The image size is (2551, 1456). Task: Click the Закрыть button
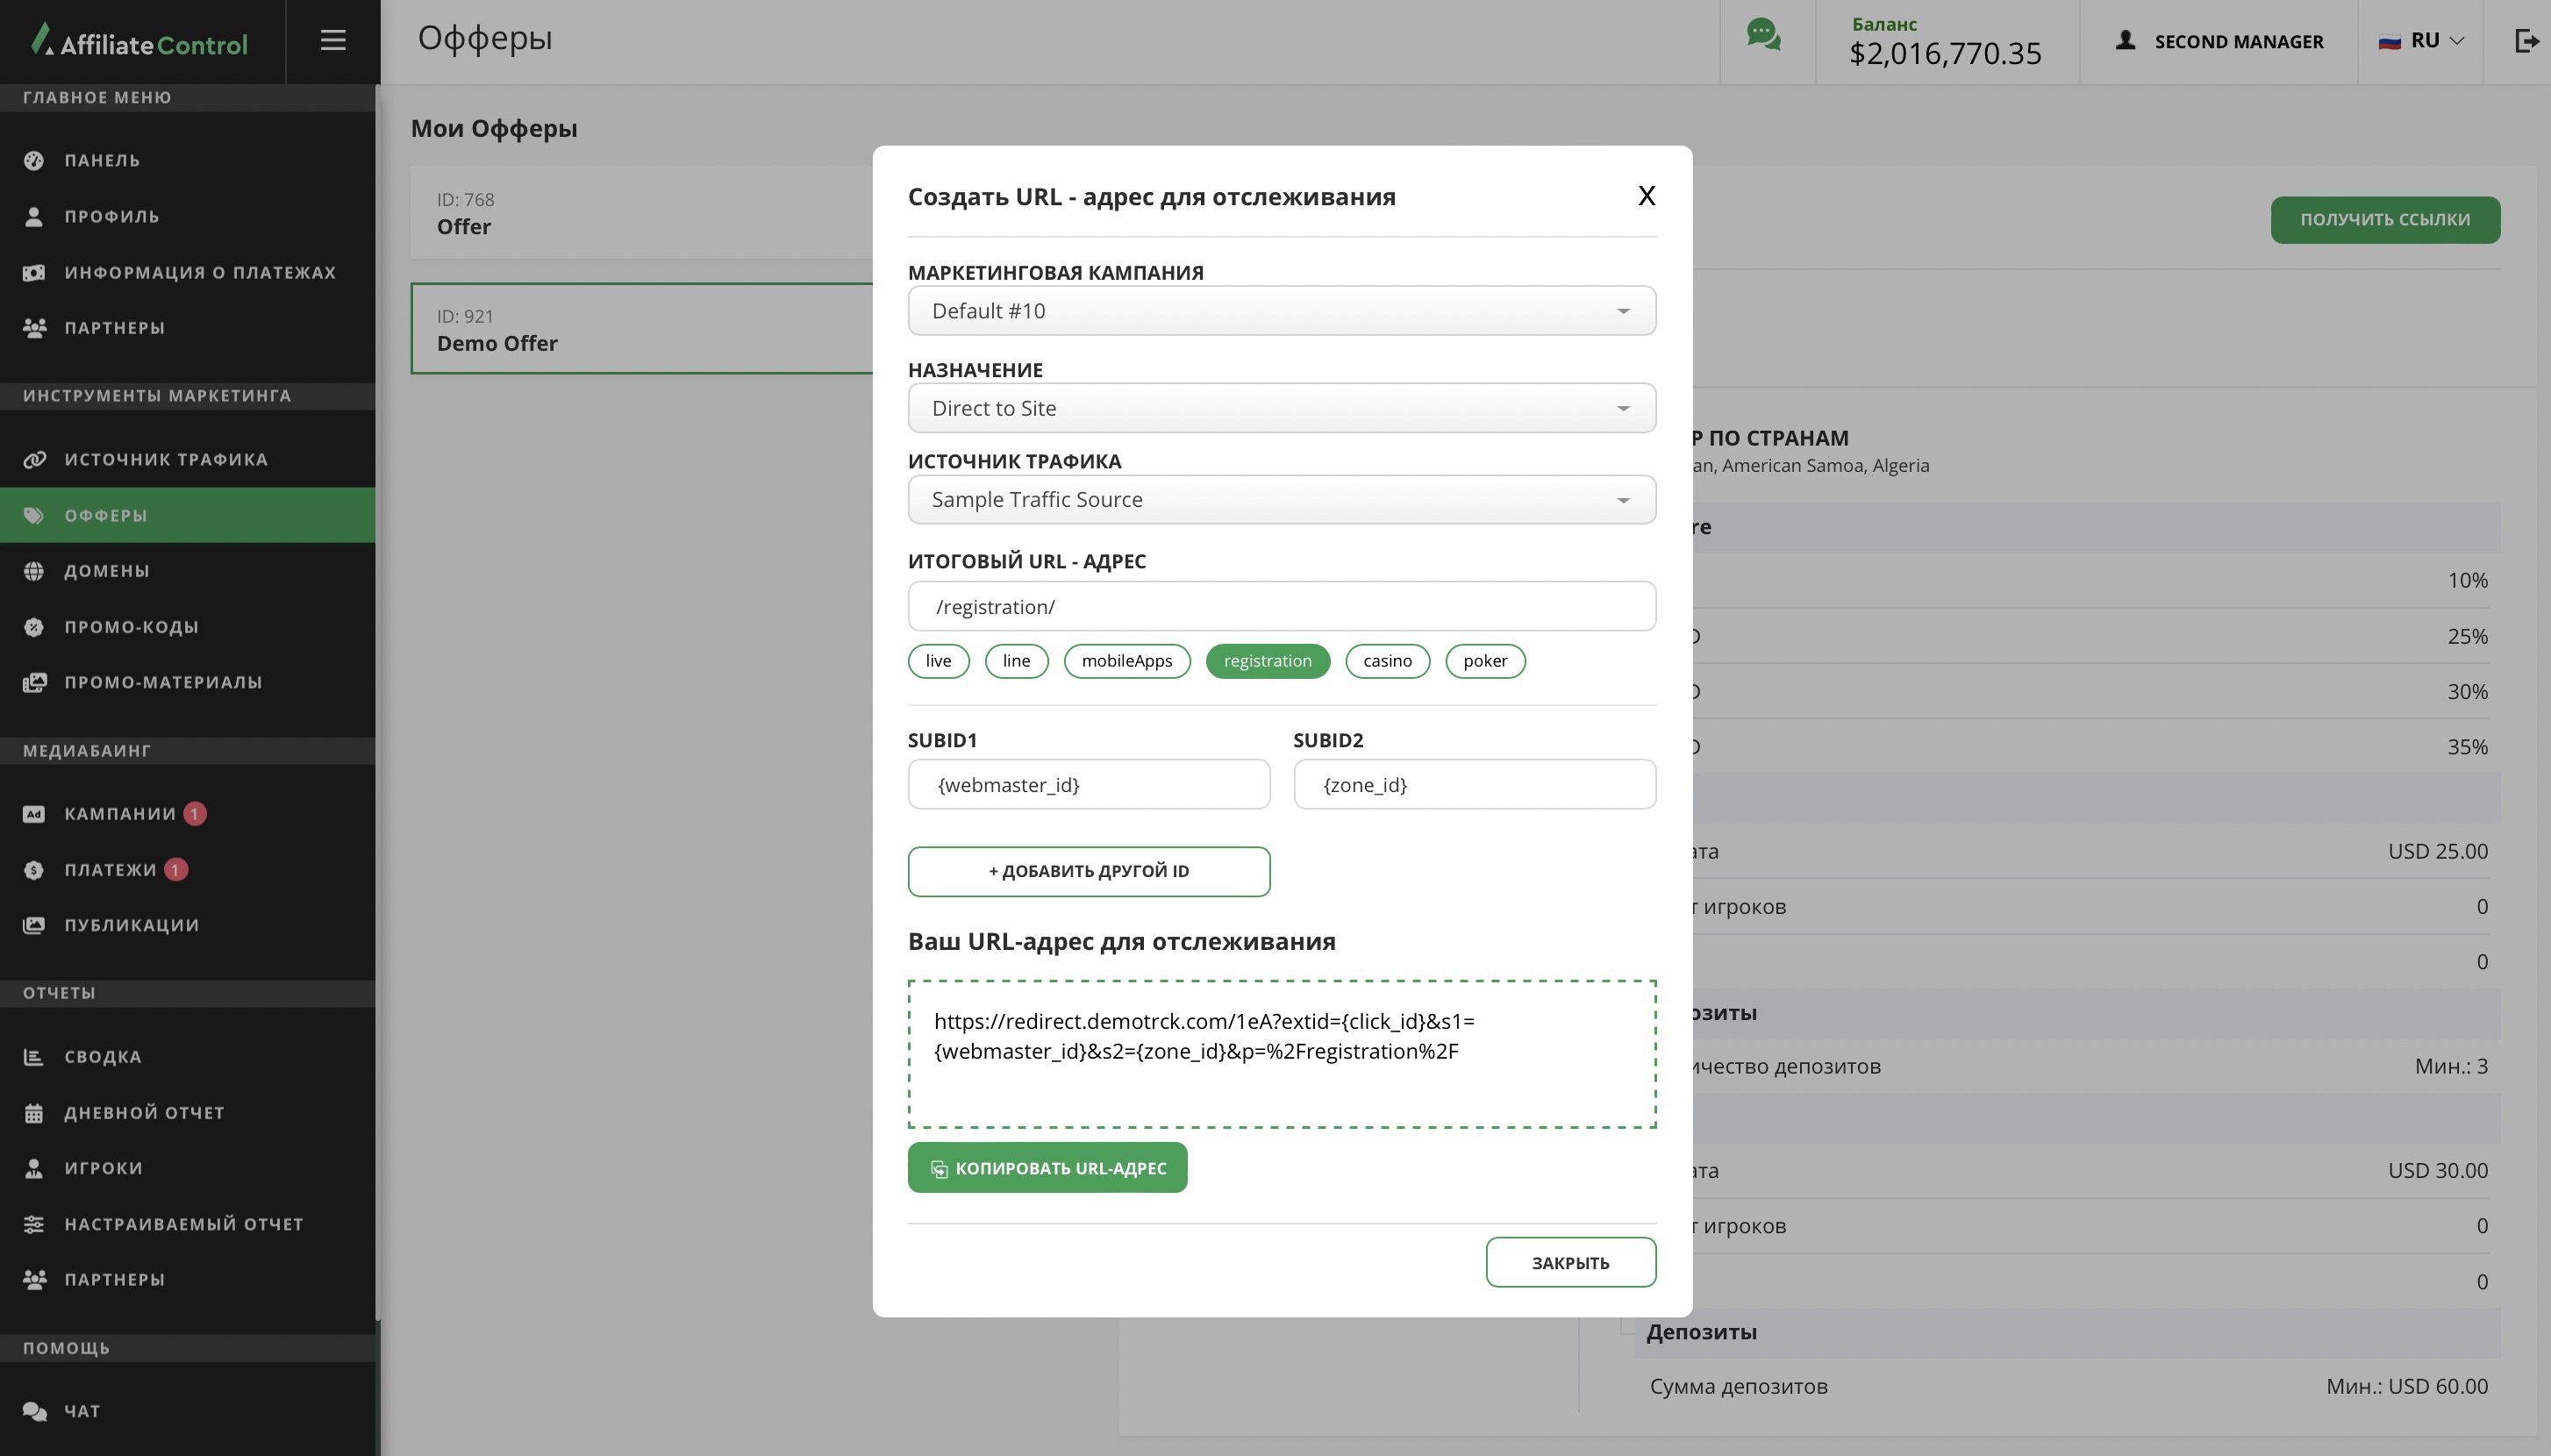[1570, 1263]
